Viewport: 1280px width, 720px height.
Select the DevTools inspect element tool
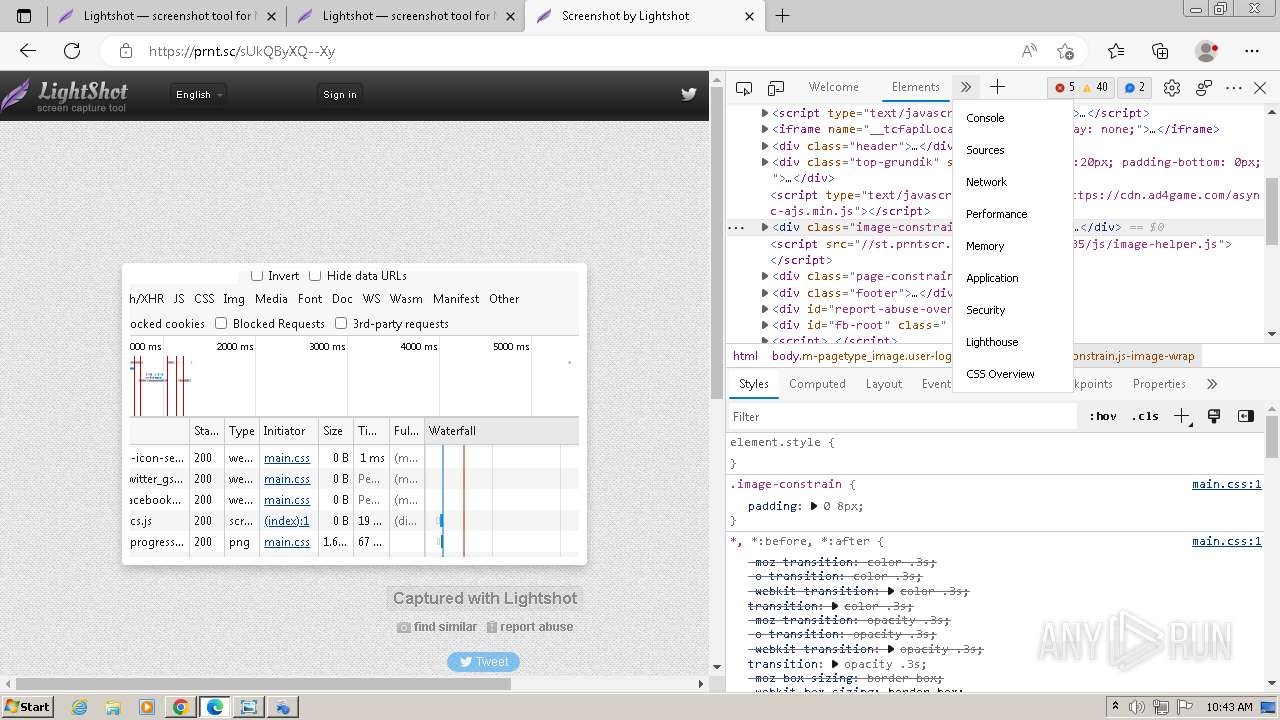click(743, 88)
